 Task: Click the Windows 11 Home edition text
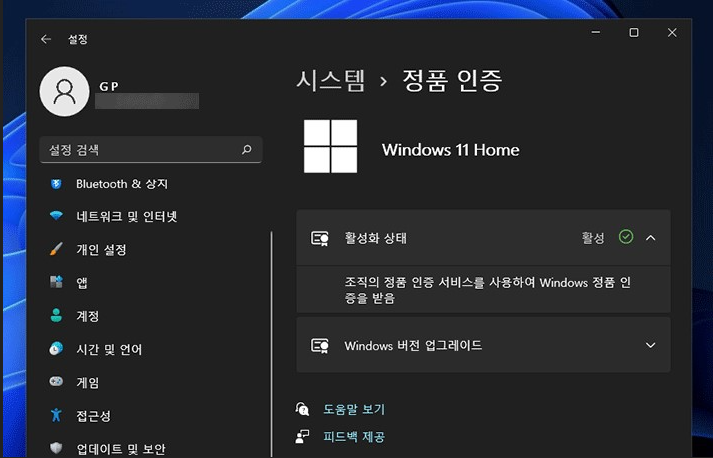451,150
